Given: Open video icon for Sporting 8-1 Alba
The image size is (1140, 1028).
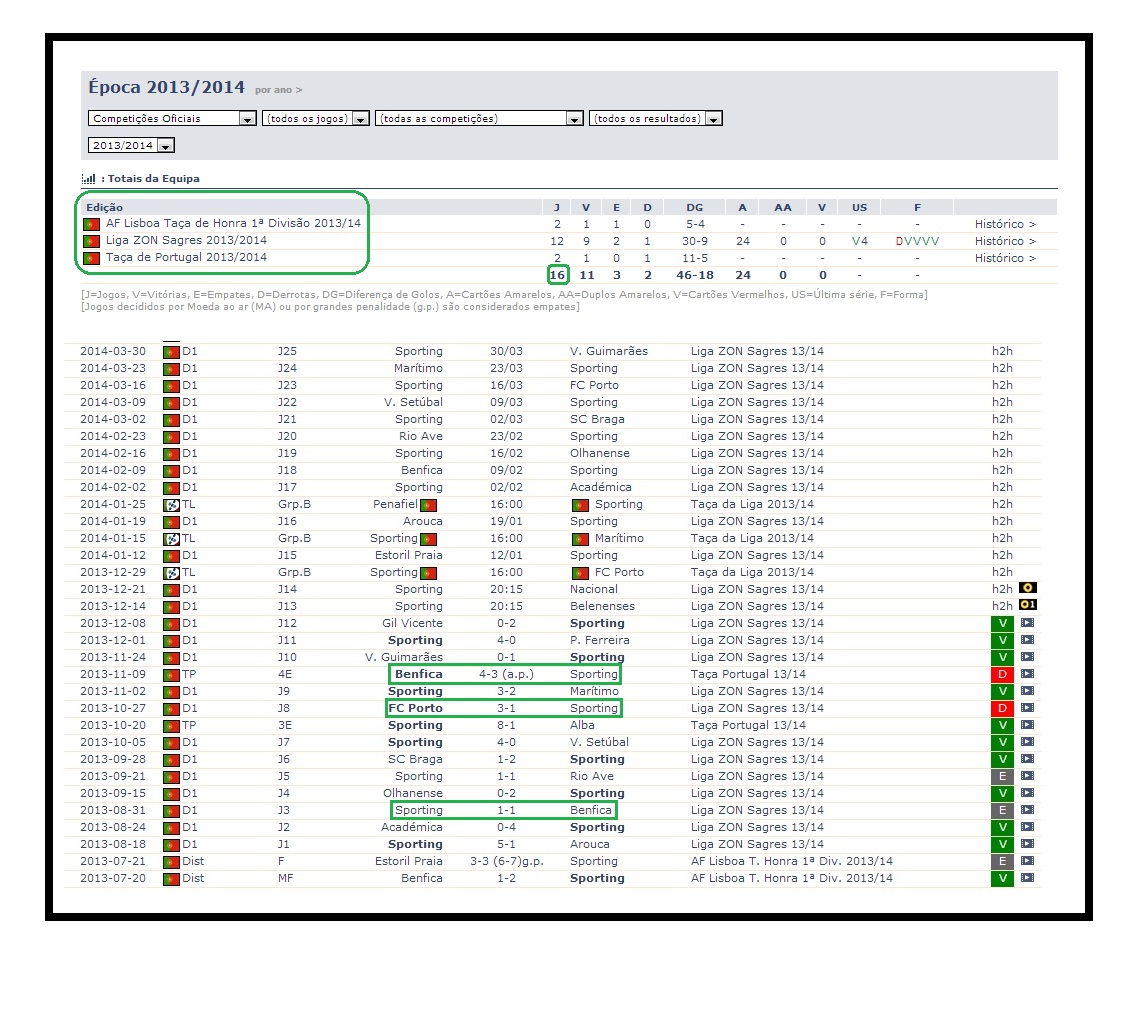Looking at the screenshot, I should point(1027,725).
